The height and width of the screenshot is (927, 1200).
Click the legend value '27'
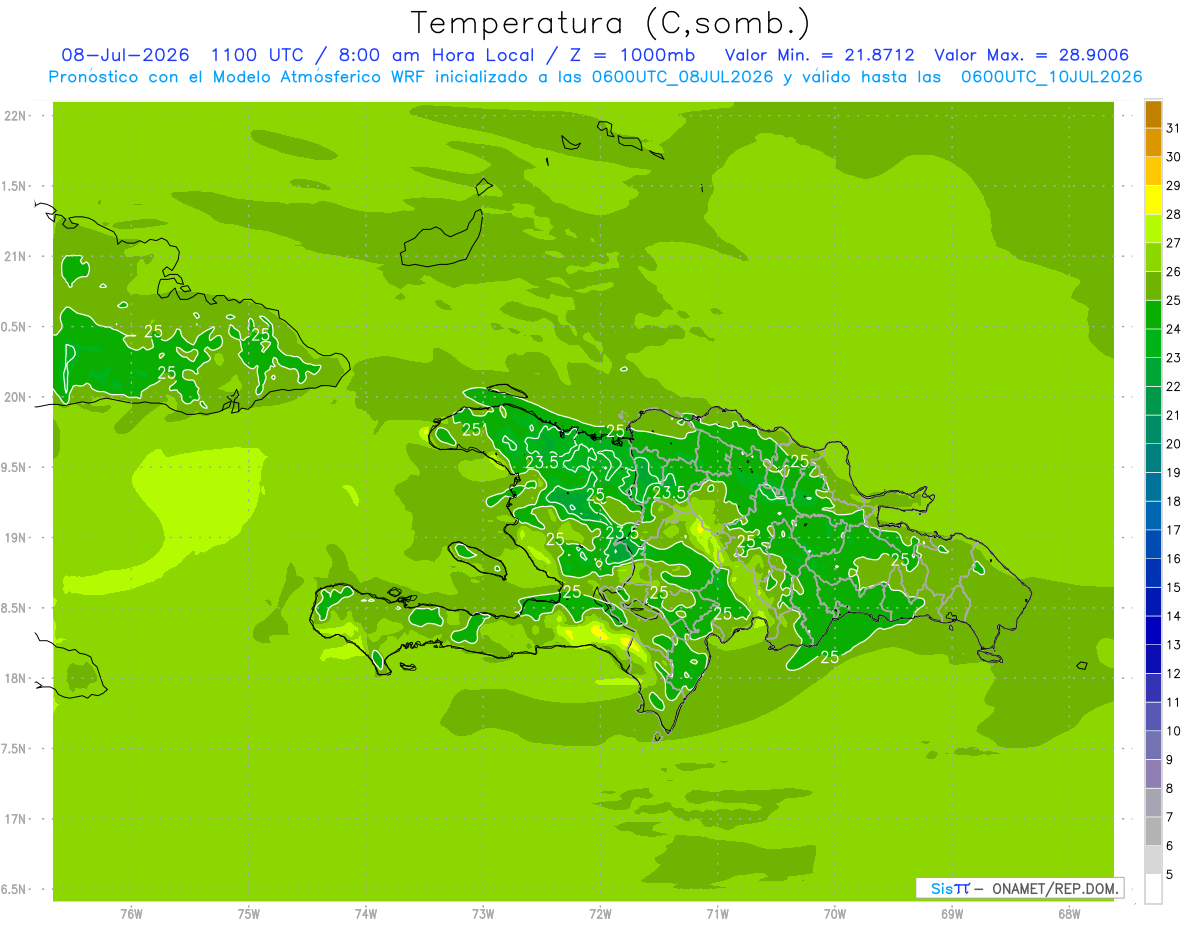(1173, 243)
